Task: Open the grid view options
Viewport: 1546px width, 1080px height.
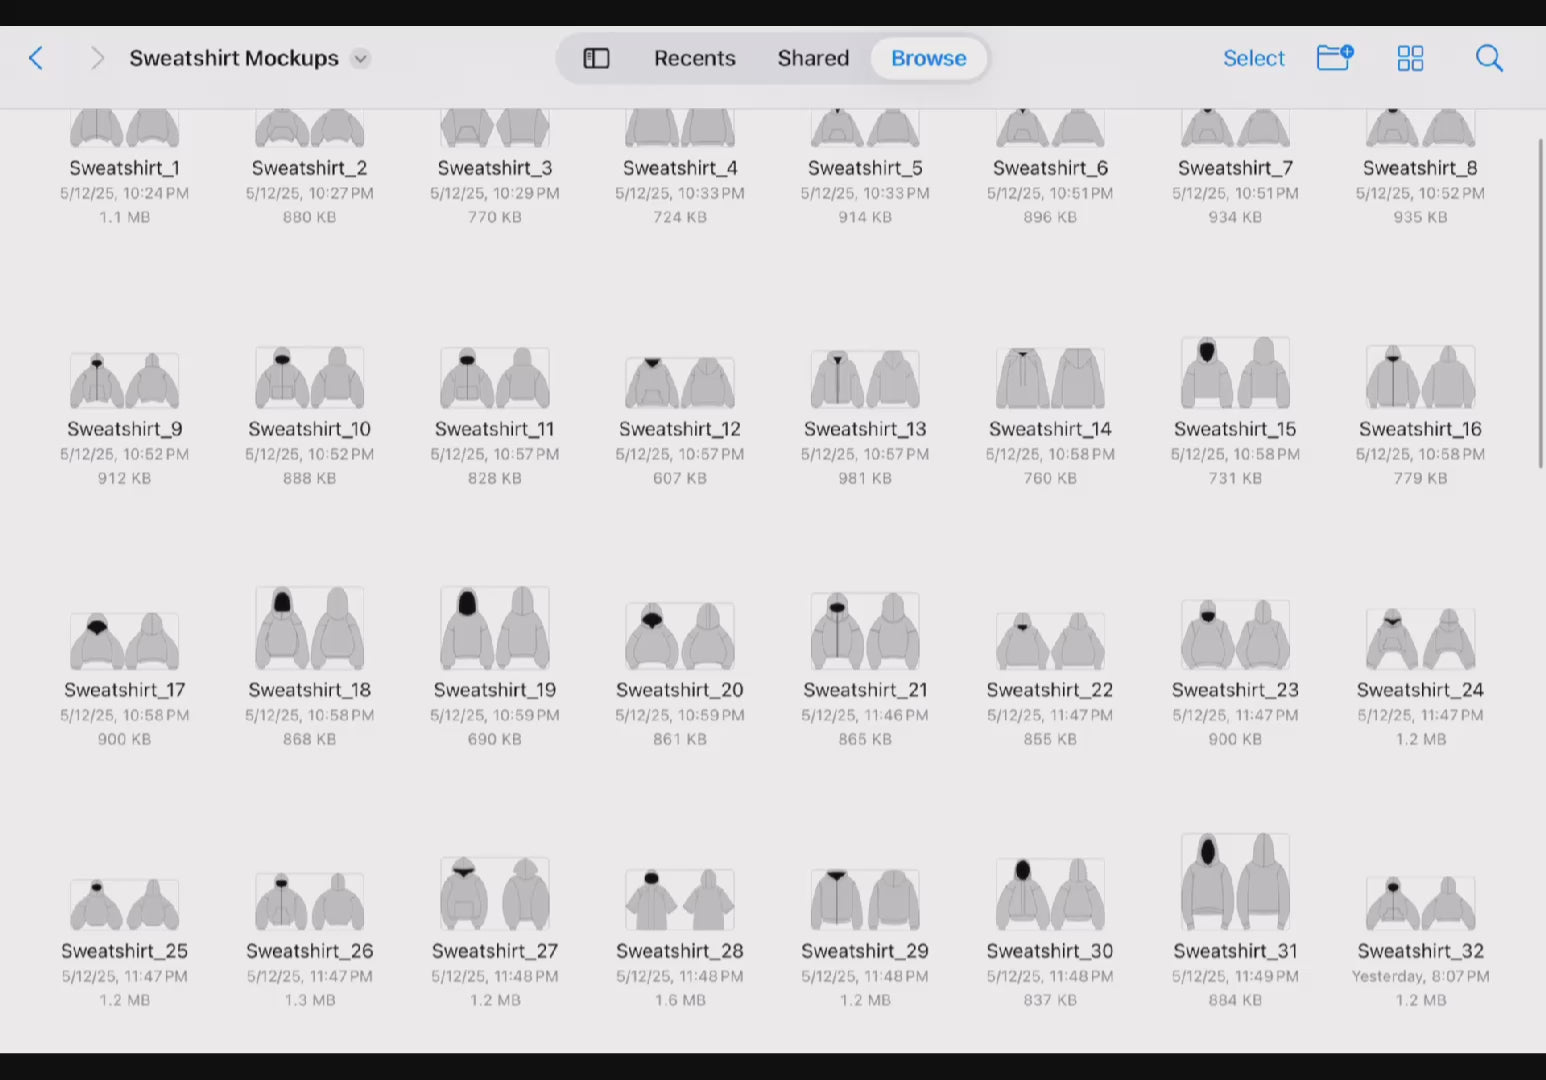Action: pos(1410,58)
